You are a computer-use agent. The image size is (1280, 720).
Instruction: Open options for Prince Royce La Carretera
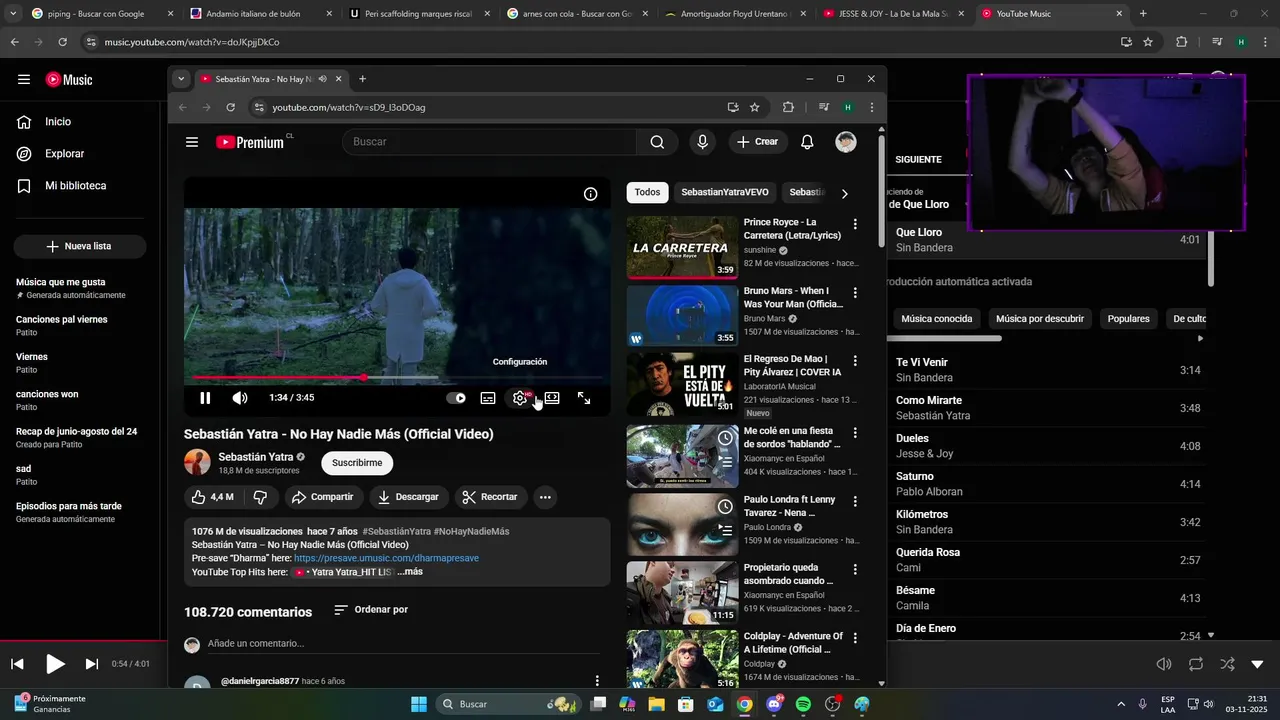[x=855, y=224]
